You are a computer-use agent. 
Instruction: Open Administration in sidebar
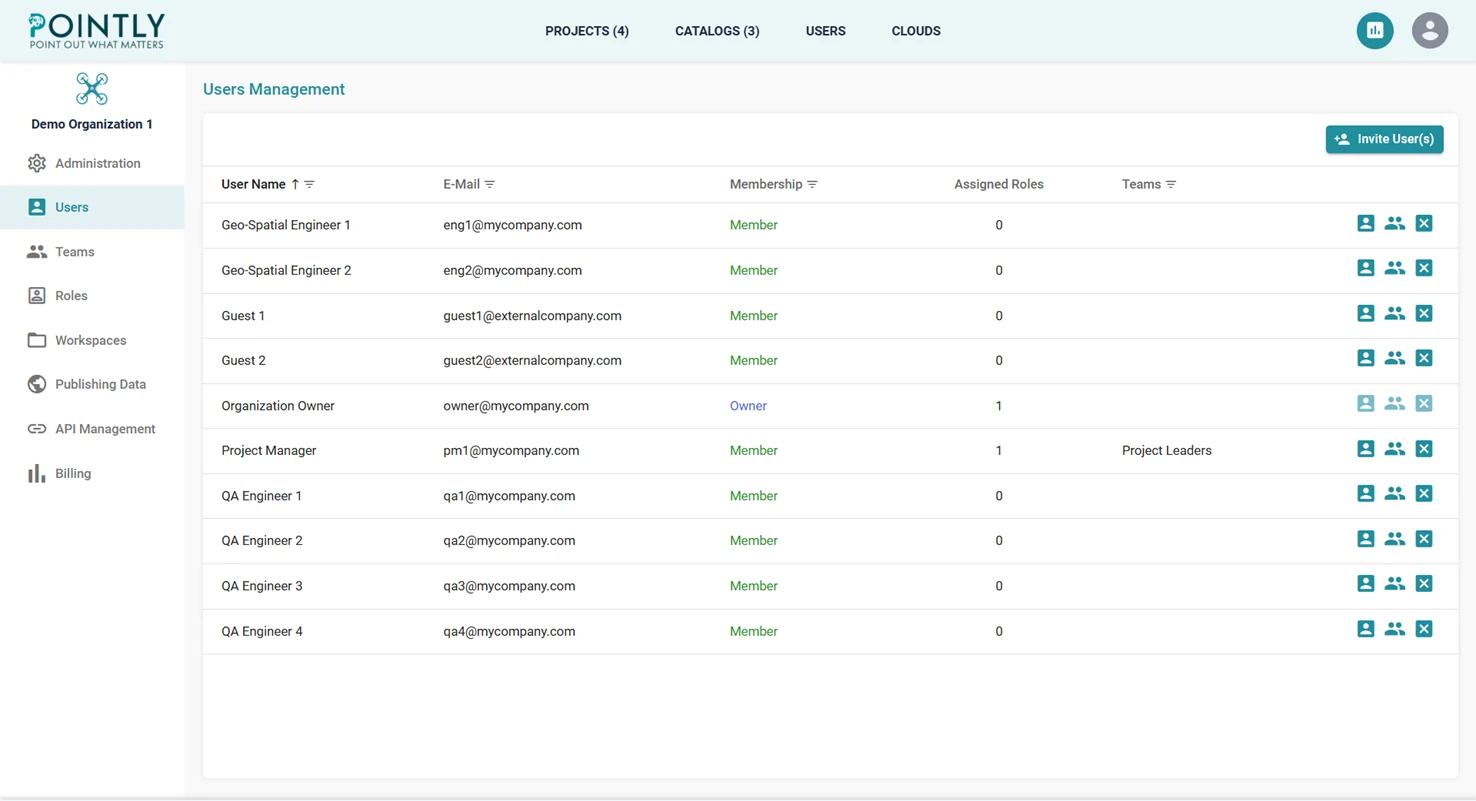(92, 163)
